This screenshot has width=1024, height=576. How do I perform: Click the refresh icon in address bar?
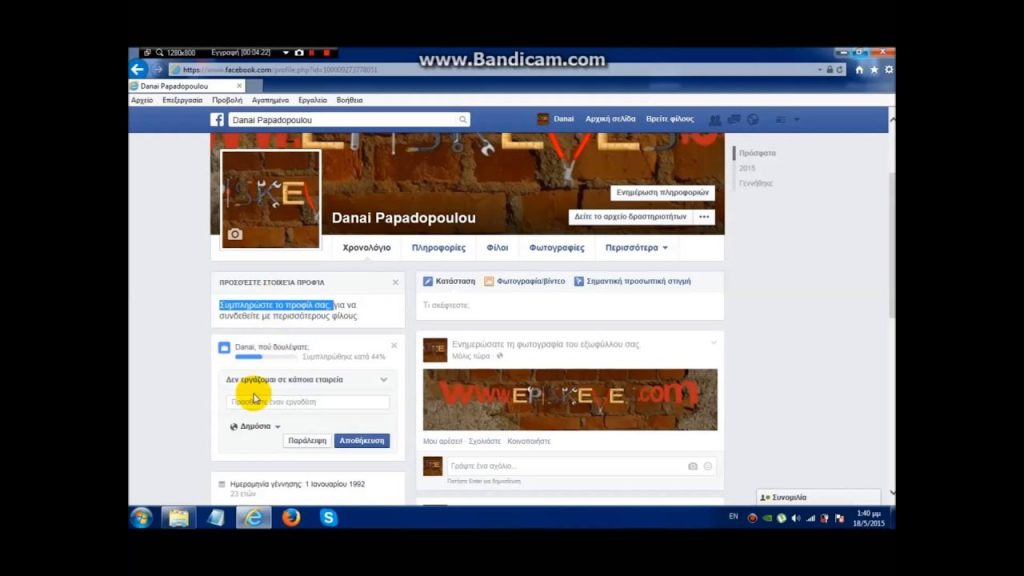click(840, 69)
